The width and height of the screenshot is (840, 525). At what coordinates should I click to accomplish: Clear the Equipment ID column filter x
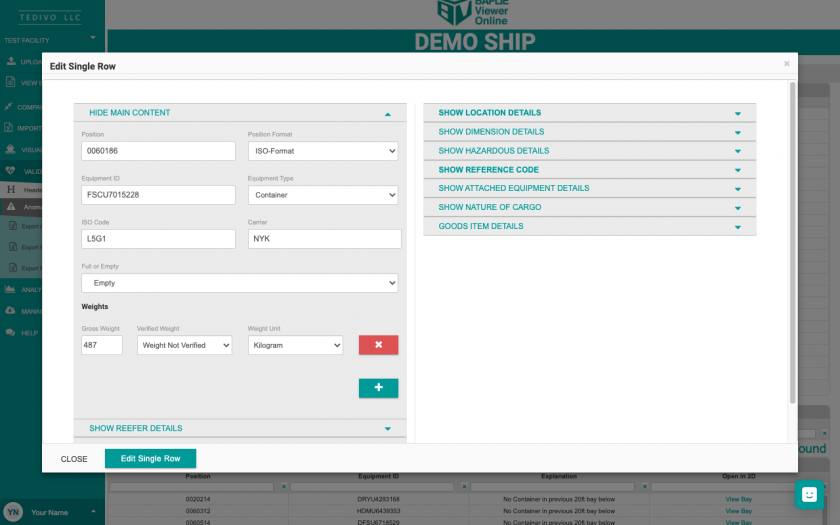coord(464,486)
